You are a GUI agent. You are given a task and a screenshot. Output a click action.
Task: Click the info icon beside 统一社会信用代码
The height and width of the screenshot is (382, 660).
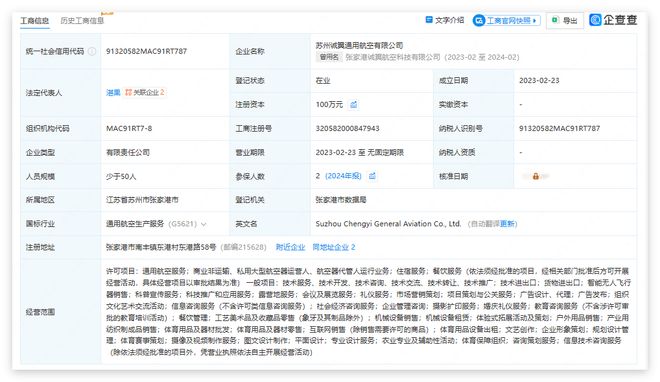[x=92, y=51]
